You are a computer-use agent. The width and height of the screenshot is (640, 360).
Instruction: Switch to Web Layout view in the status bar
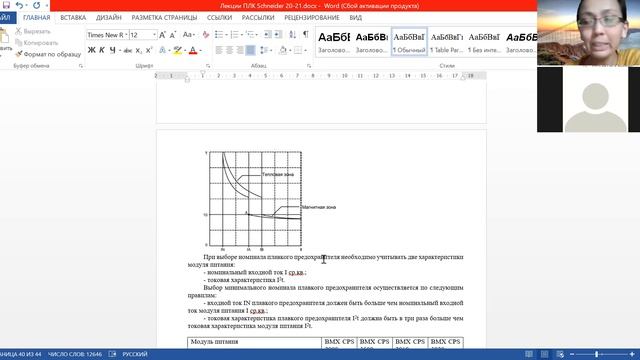click(x=560, y=354)
